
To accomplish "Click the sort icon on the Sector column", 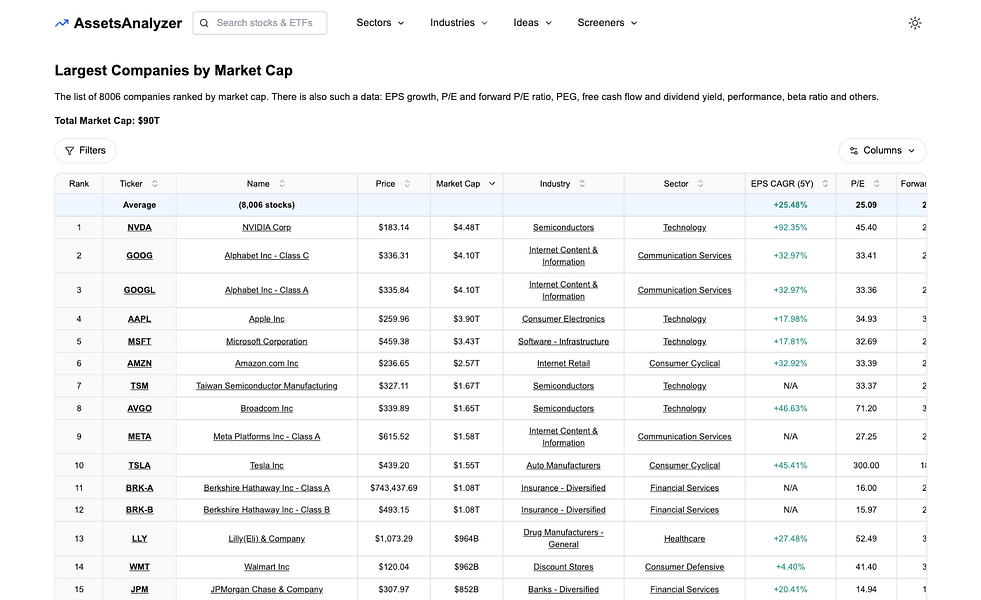I will click(x=701, y=183).
